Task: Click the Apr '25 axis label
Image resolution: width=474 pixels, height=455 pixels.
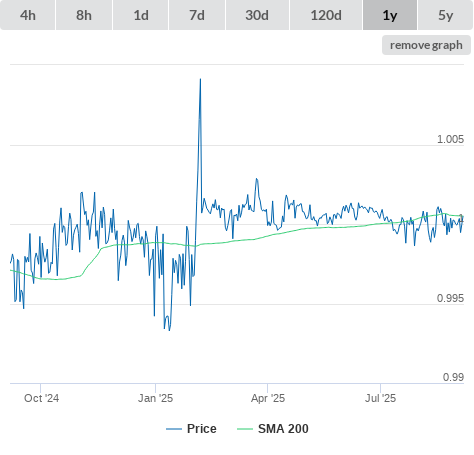Action: point(268,398)
